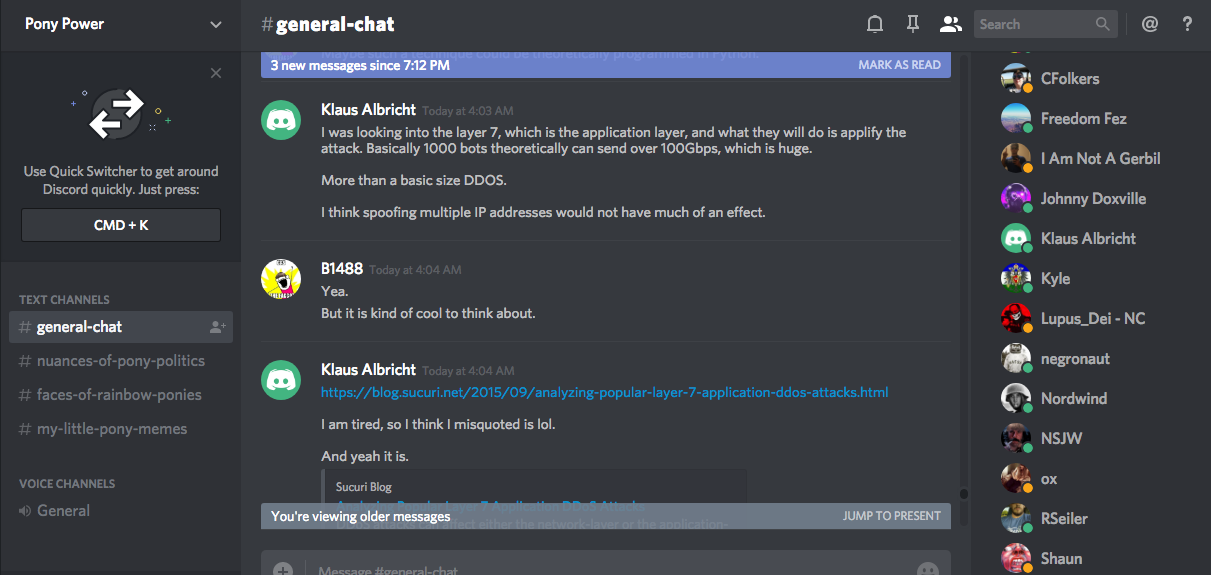Collapse the Text Channels category
The width and height of the screenshot is (1211, 575).
(x=64, y=299)
